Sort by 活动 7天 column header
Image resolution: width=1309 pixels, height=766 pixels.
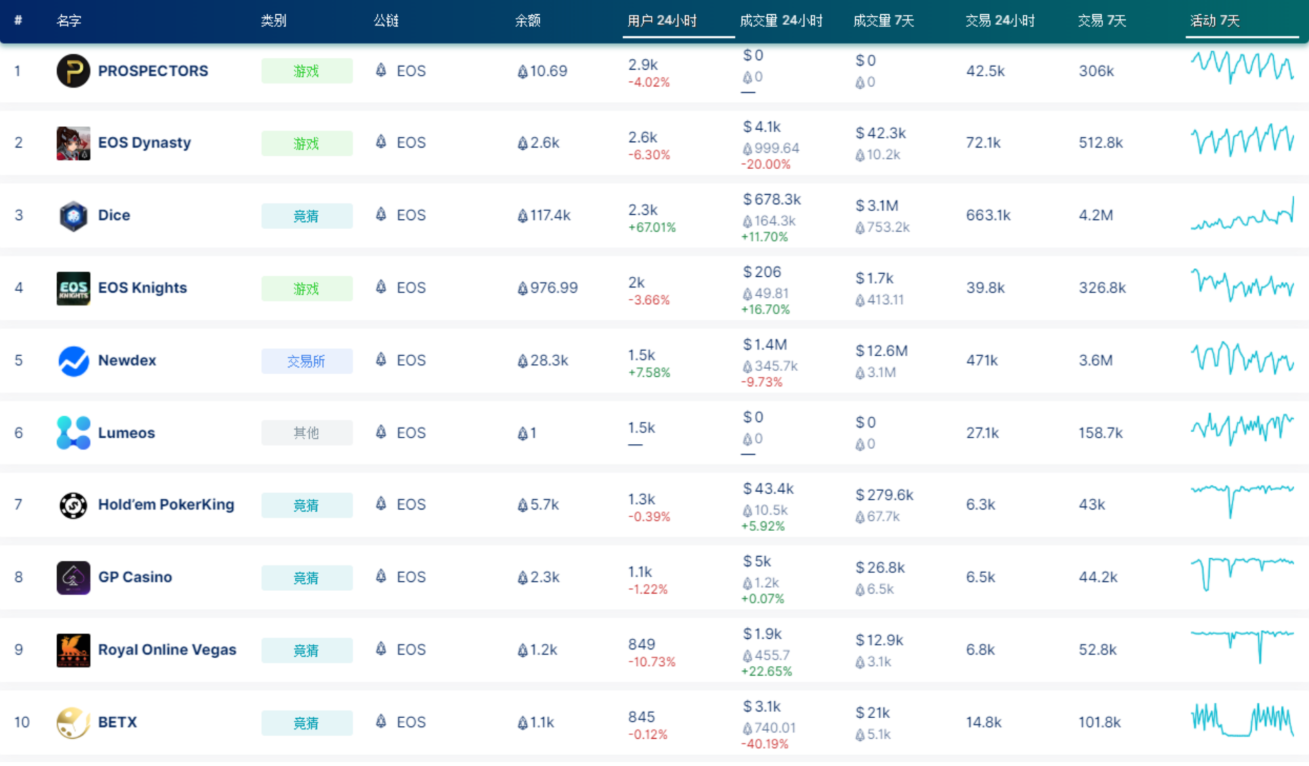pos(1215,21)
